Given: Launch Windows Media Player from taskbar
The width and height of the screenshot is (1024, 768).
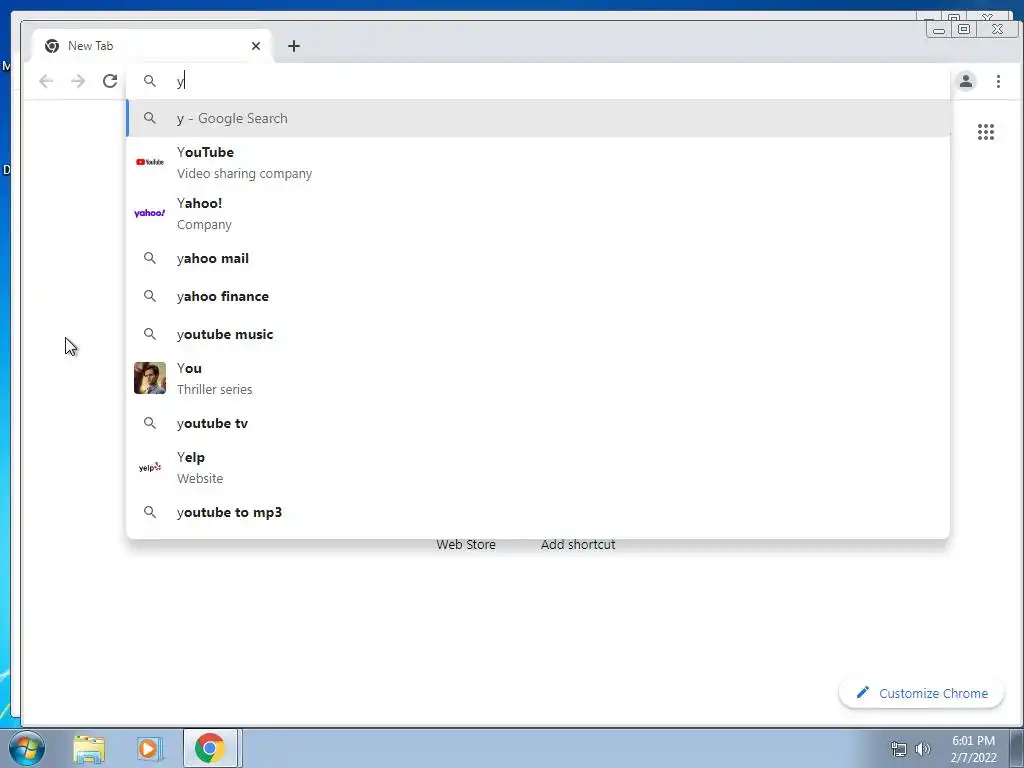Looking at the screenshot, I should coord(150,749).
